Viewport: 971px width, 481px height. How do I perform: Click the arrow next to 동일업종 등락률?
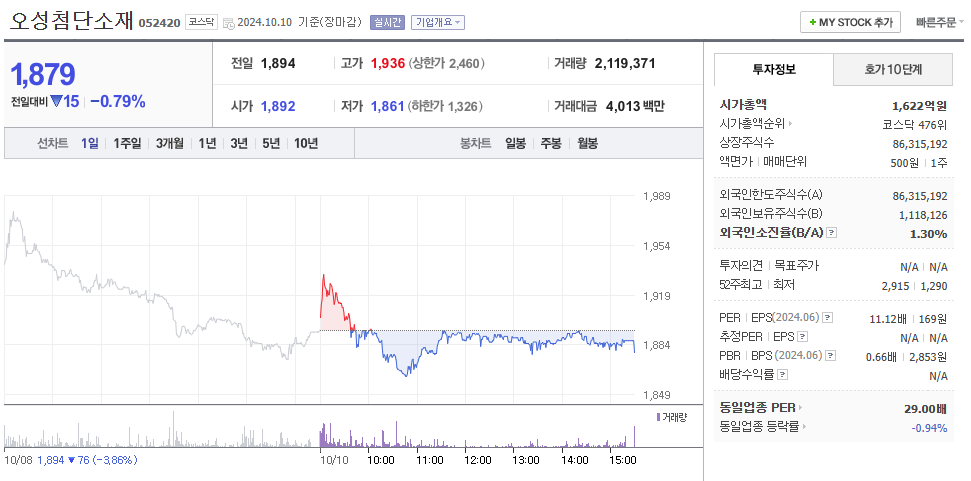pyautogui.click(x=804, y=427)
